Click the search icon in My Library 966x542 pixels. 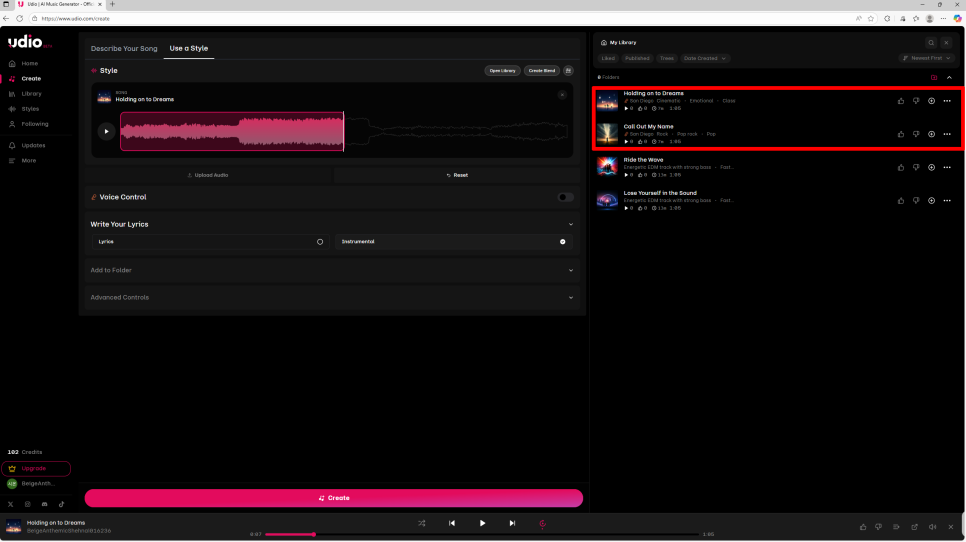pos(931,43)
